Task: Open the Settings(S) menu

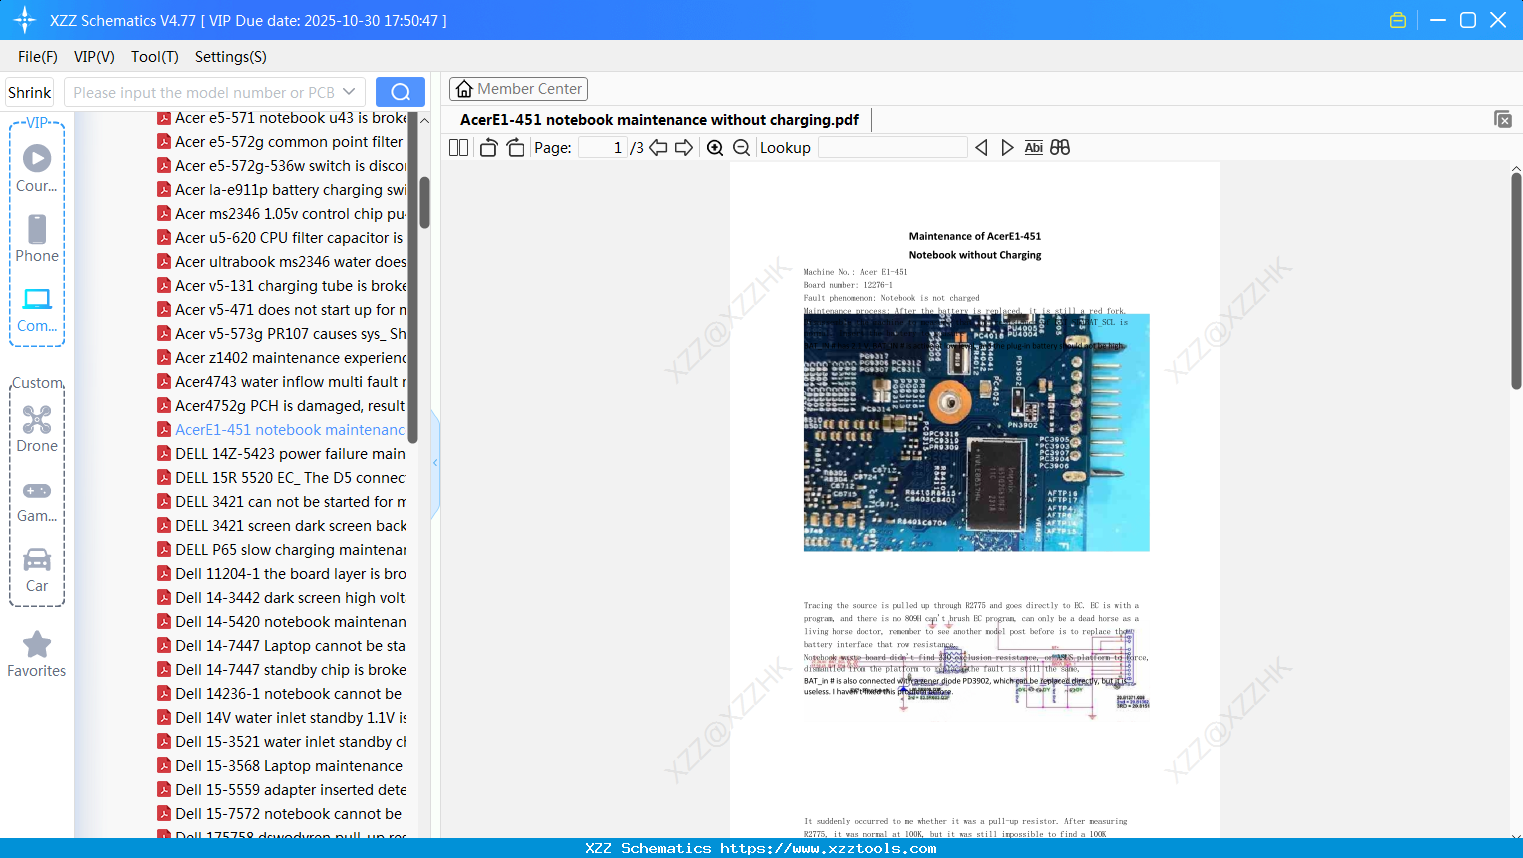Action: (231, 57)
